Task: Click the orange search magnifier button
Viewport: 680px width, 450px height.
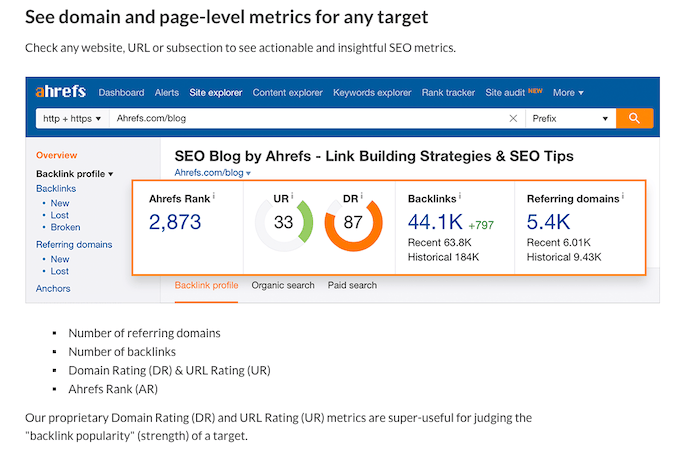Action: click(634, 118)
